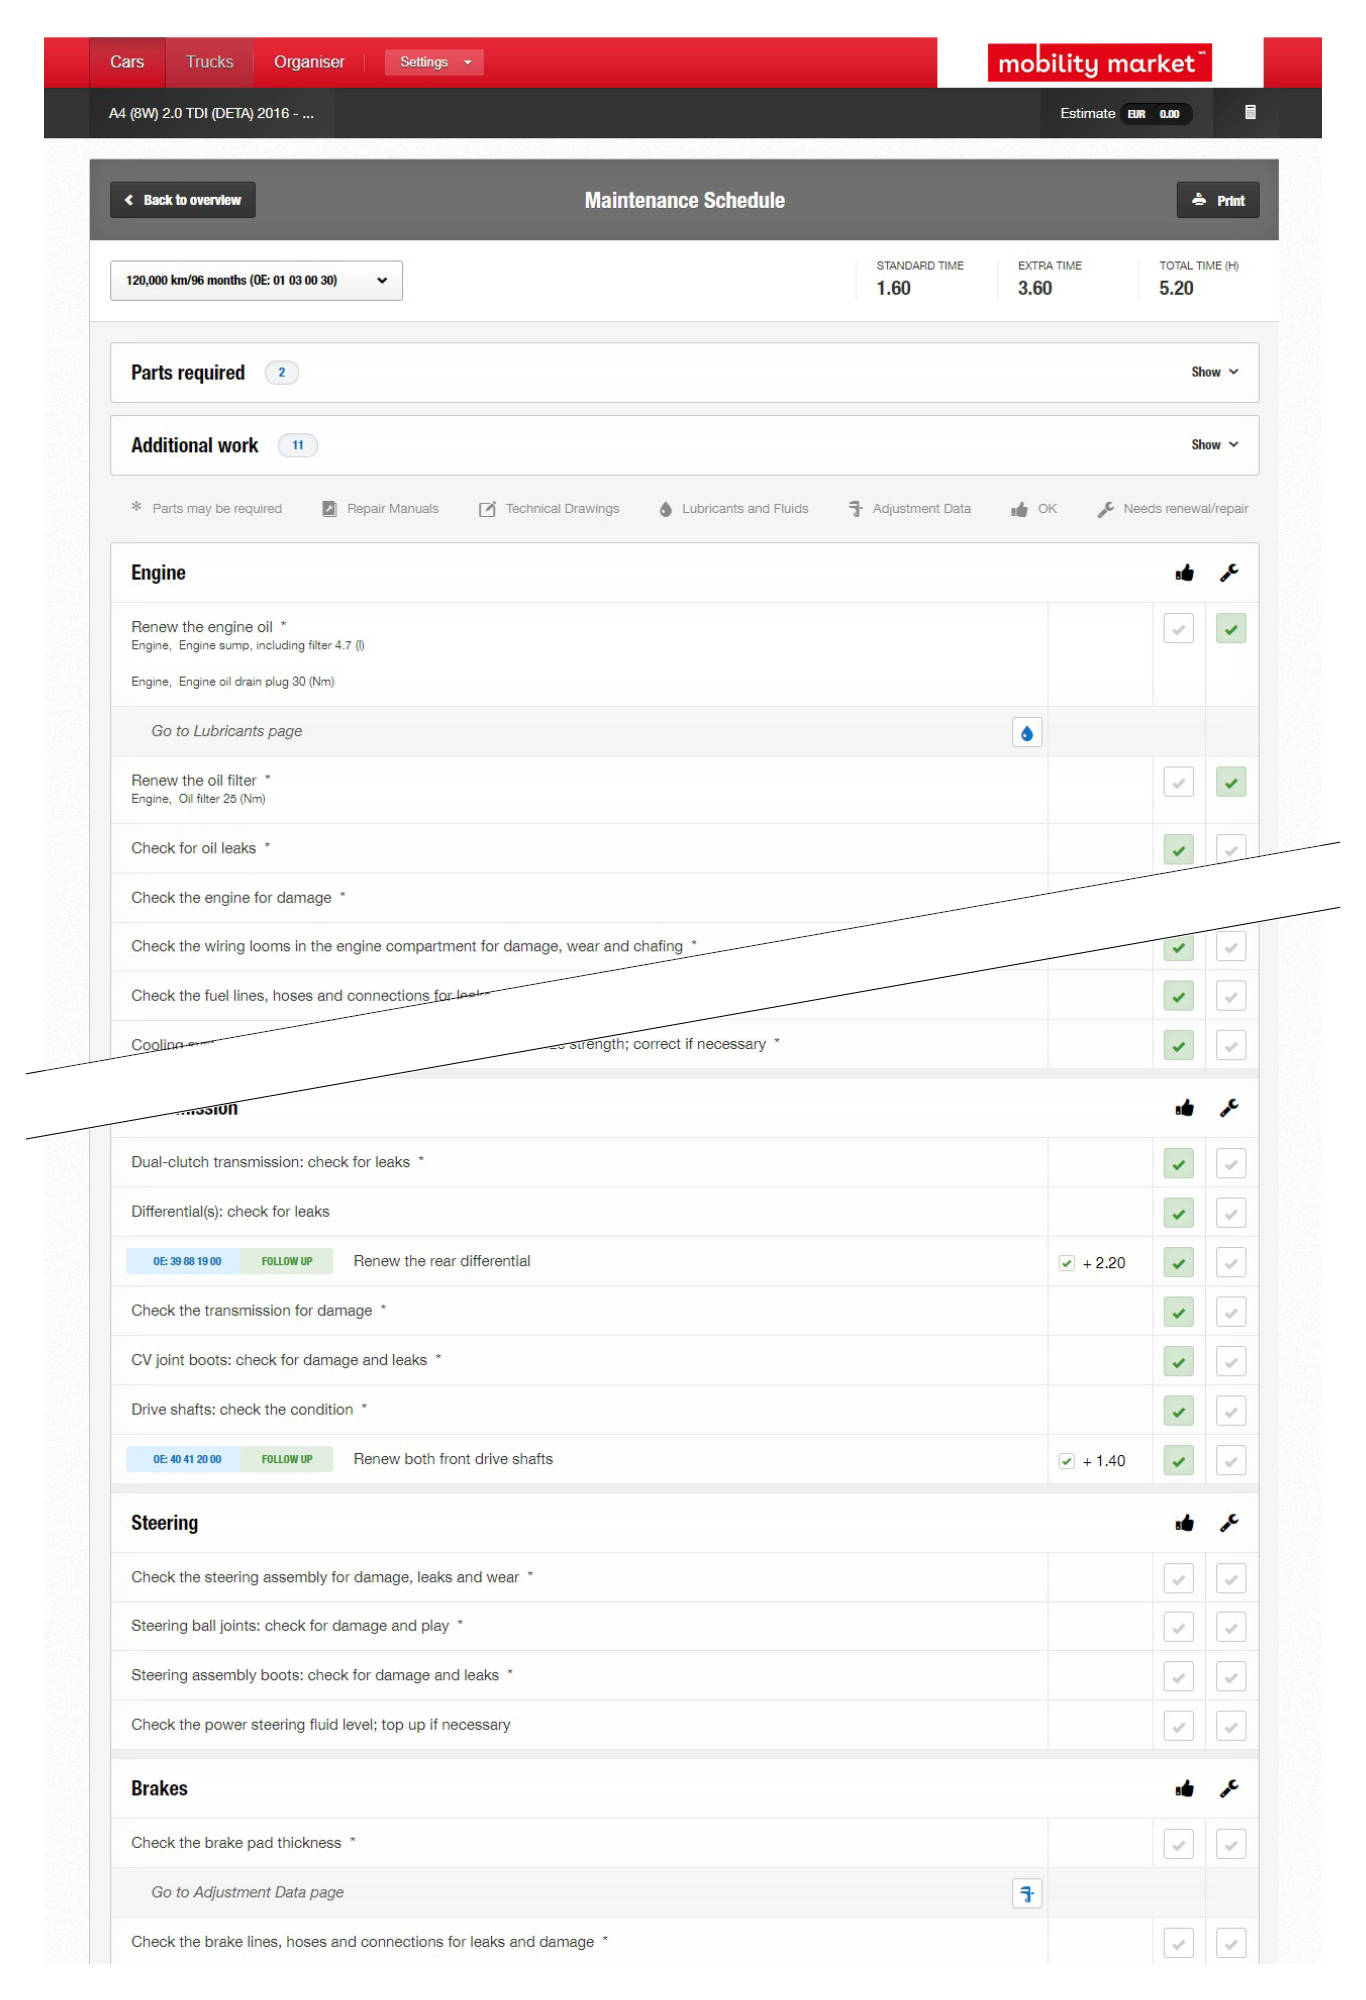This screenshot has height=2000, width=1366.
Task: Open the Organiser tab
Action: (x=309, y=62)
